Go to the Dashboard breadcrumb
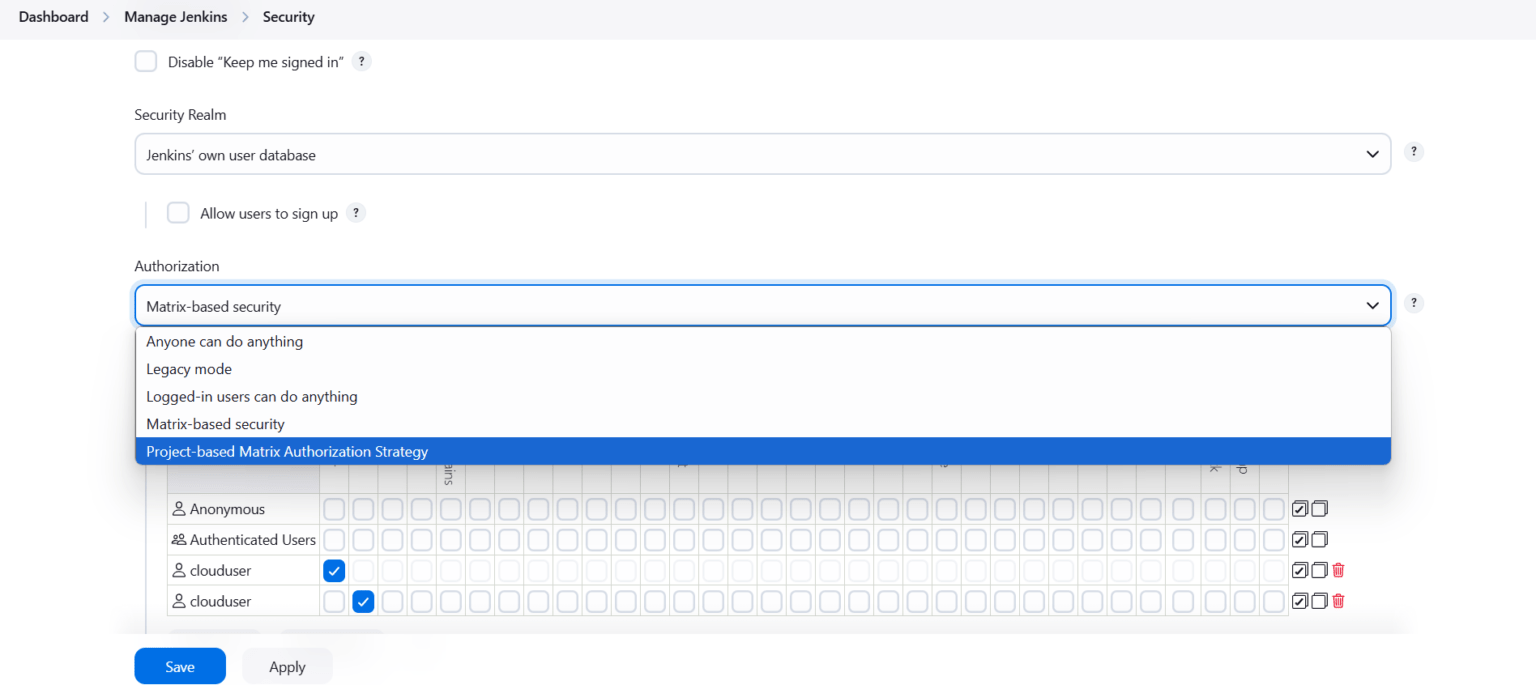 (x=53, y=16)
